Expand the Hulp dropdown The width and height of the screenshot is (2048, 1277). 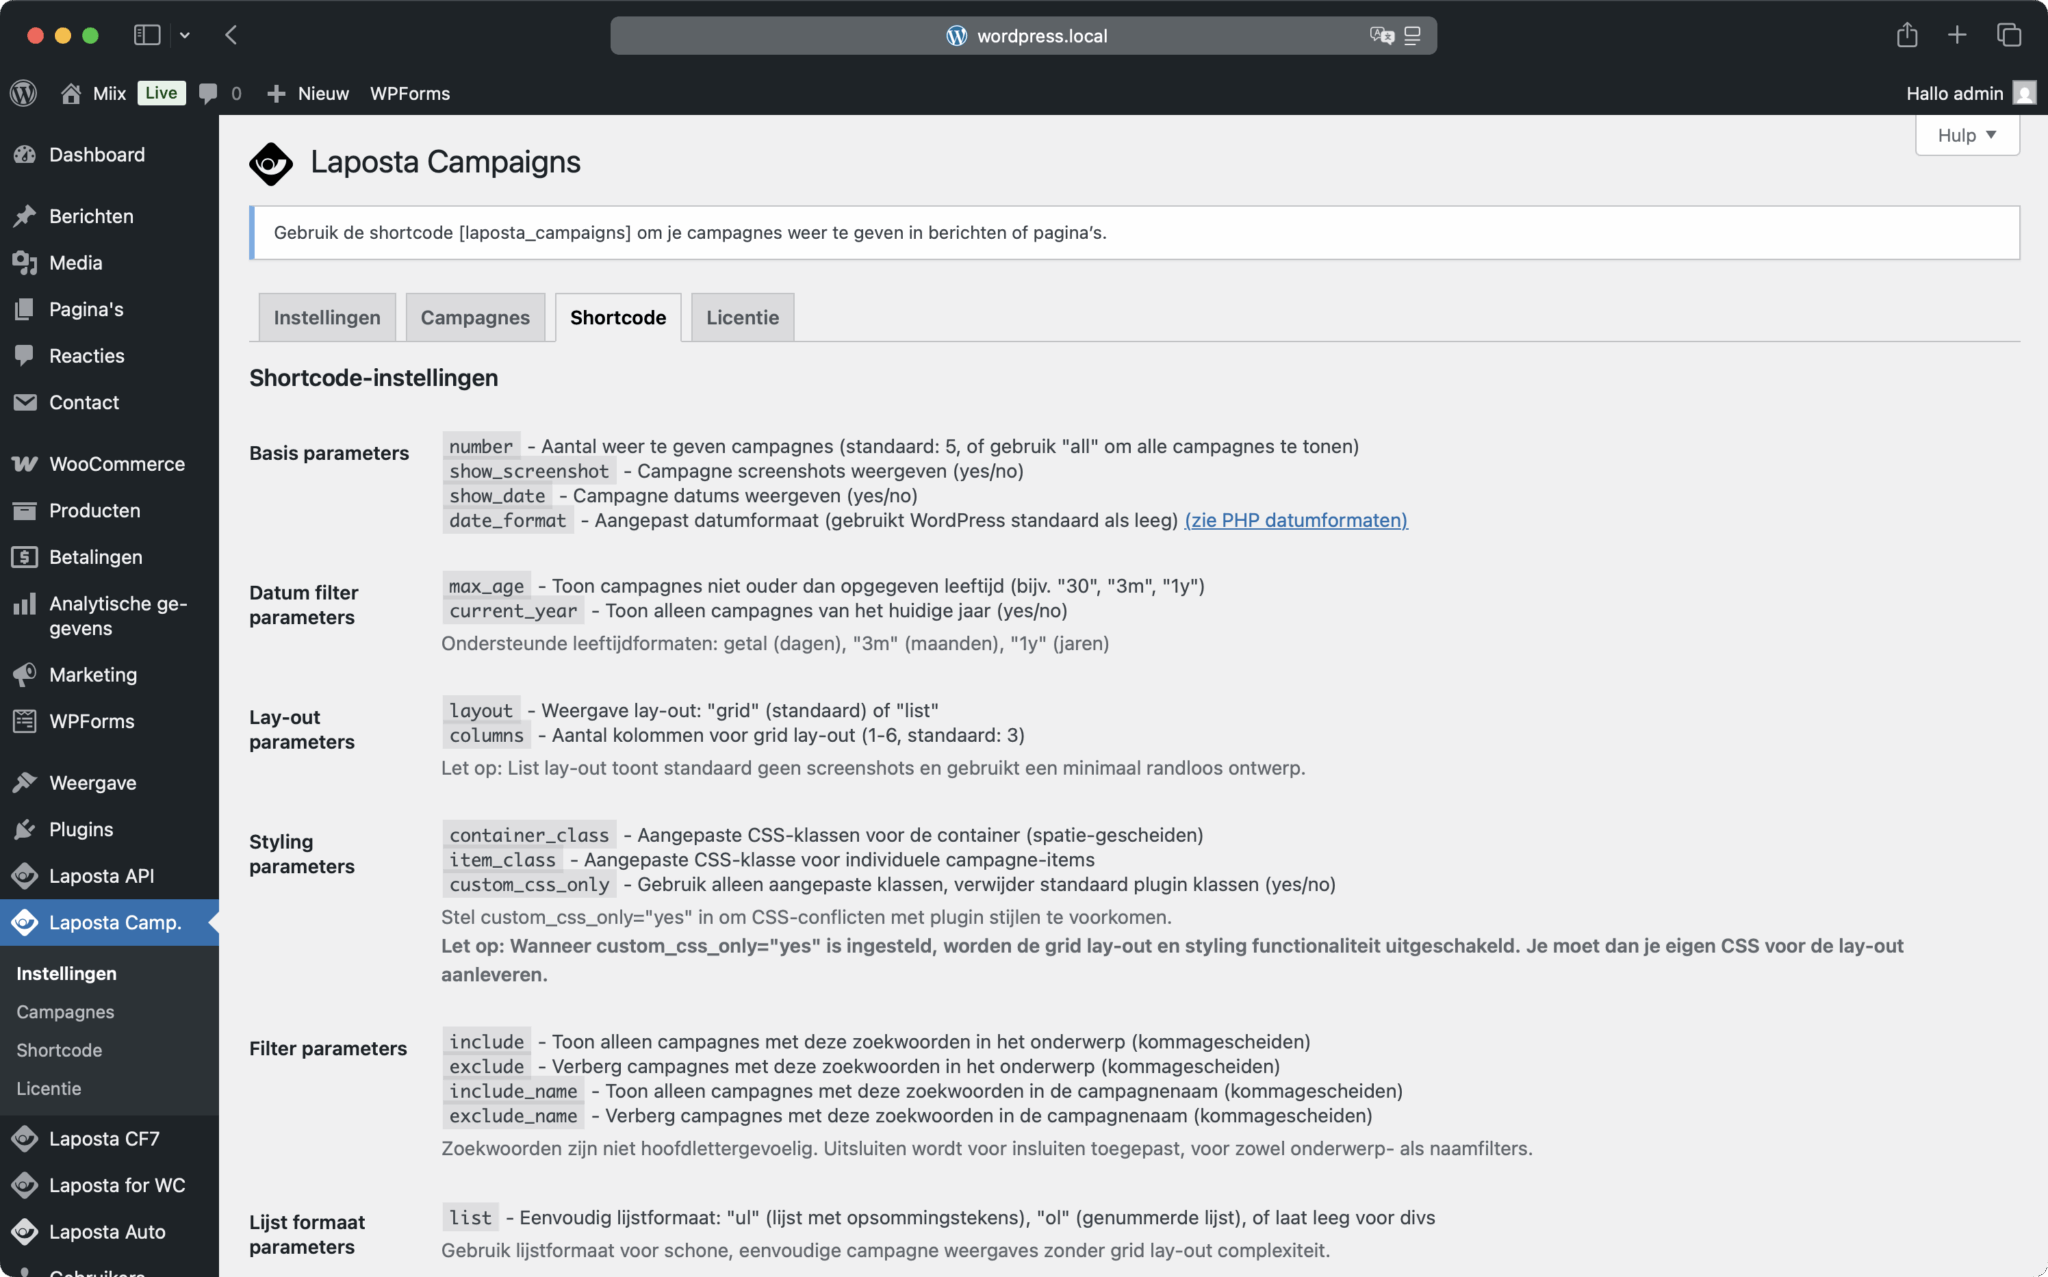(1967, 135)
